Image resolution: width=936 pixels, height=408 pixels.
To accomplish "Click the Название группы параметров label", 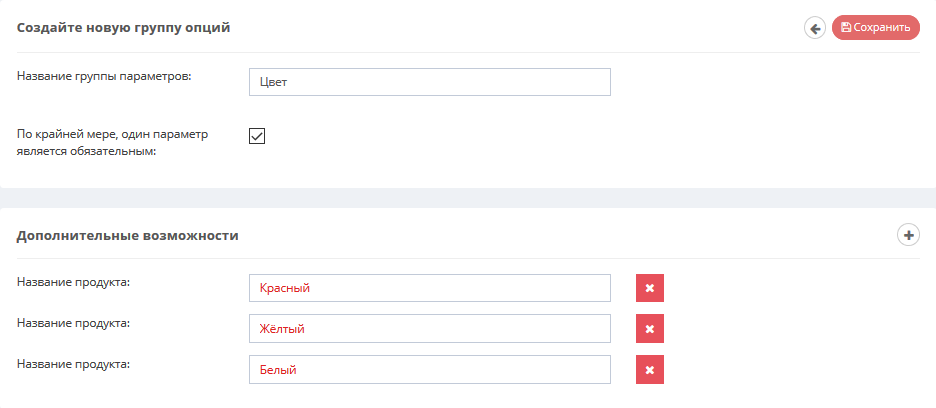I will click(104, 76).
